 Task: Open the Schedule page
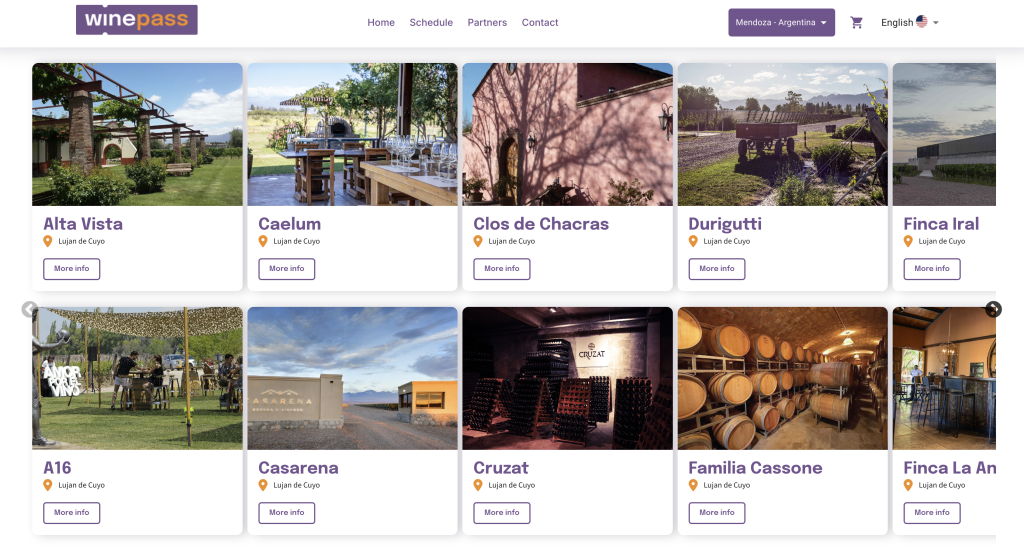[431, 22]
